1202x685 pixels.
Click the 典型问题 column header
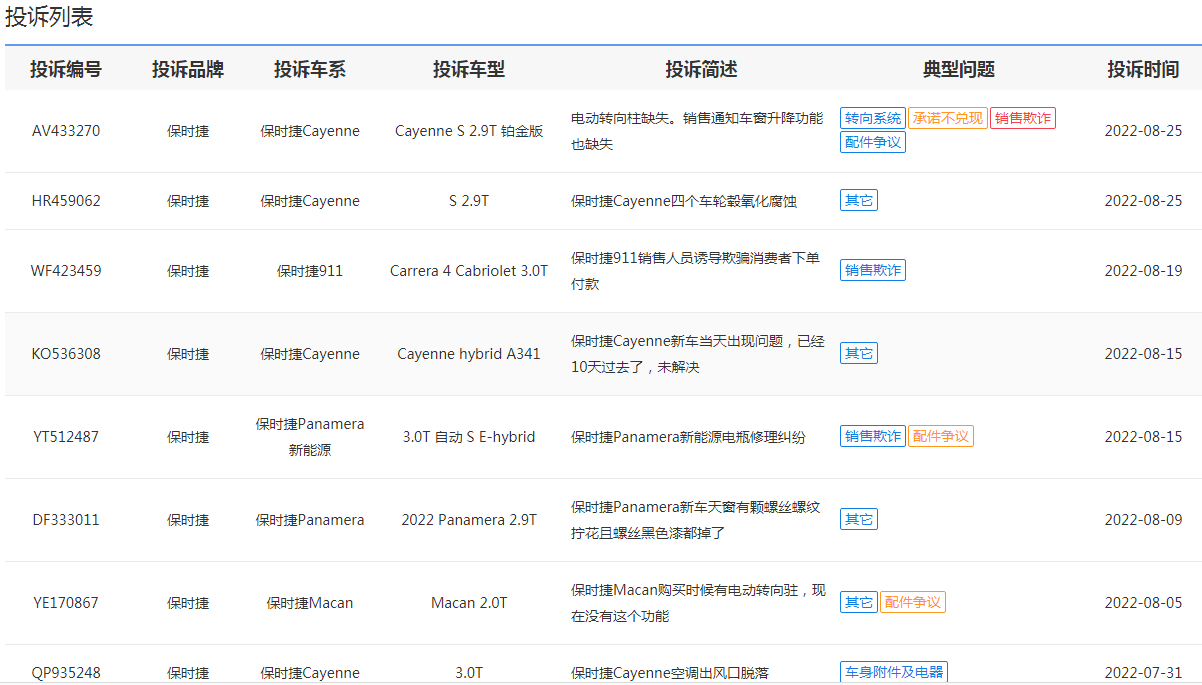(959, 69)
